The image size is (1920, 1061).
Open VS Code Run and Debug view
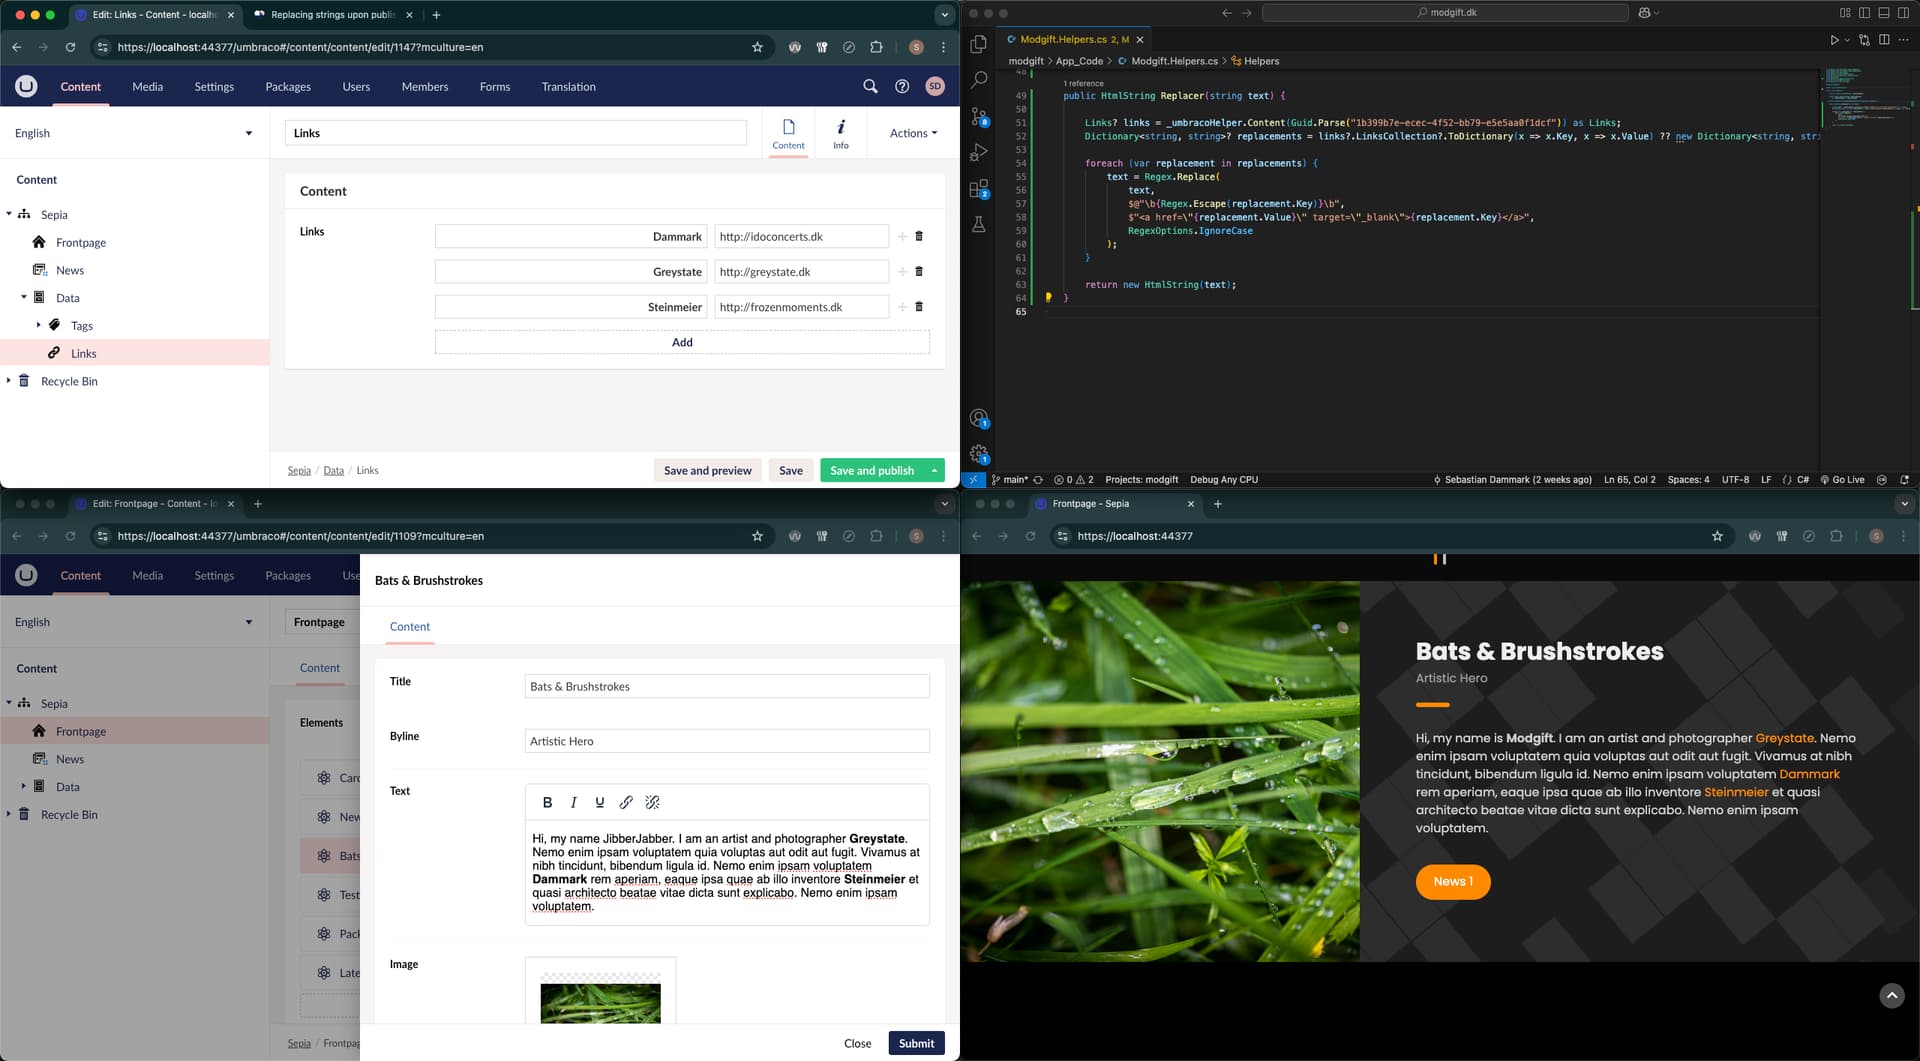tap(979, 152)
